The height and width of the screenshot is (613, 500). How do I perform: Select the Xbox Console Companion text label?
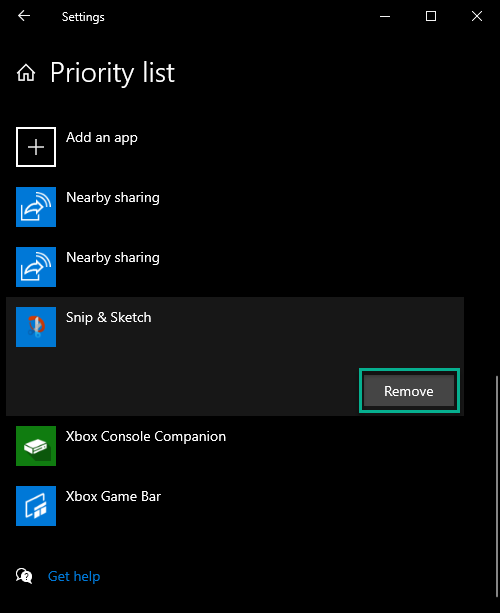(x=146, y=437)
